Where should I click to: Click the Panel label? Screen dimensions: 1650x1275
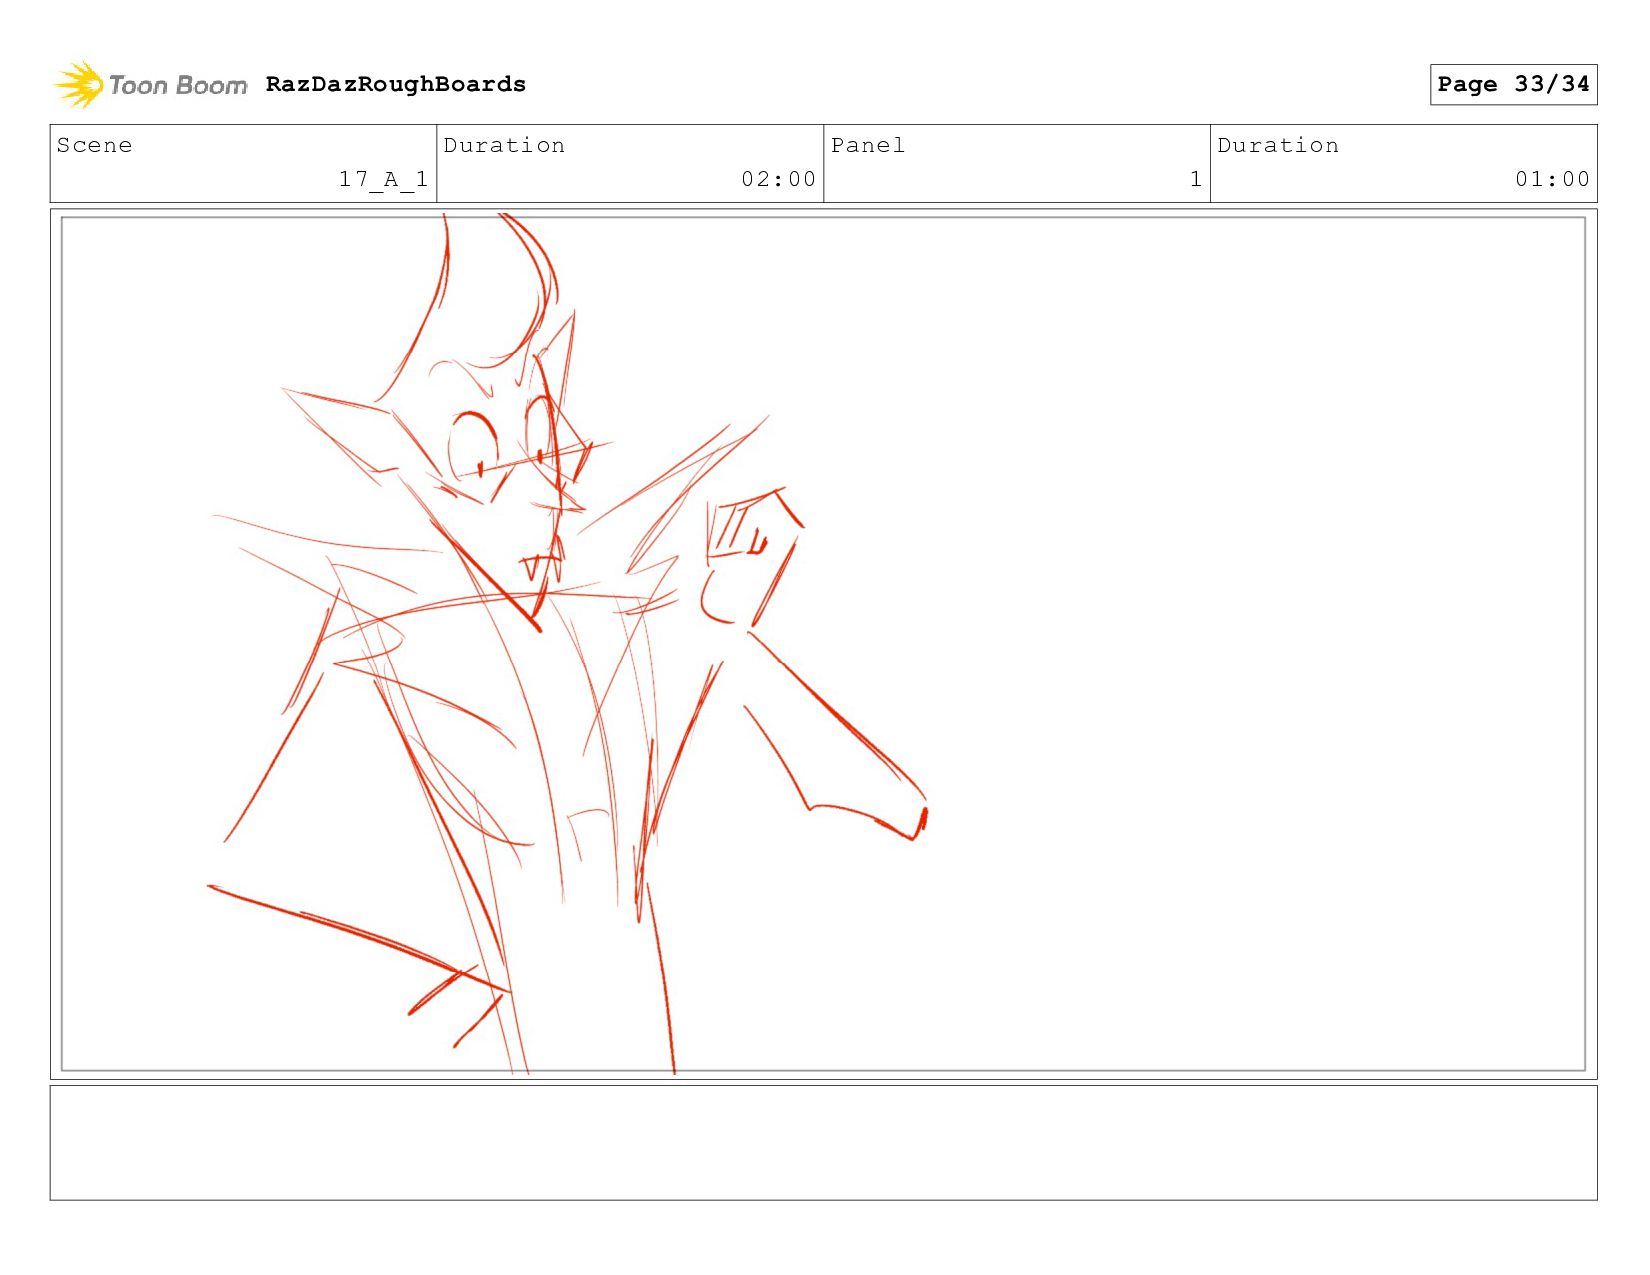click(x=867, y=145)
